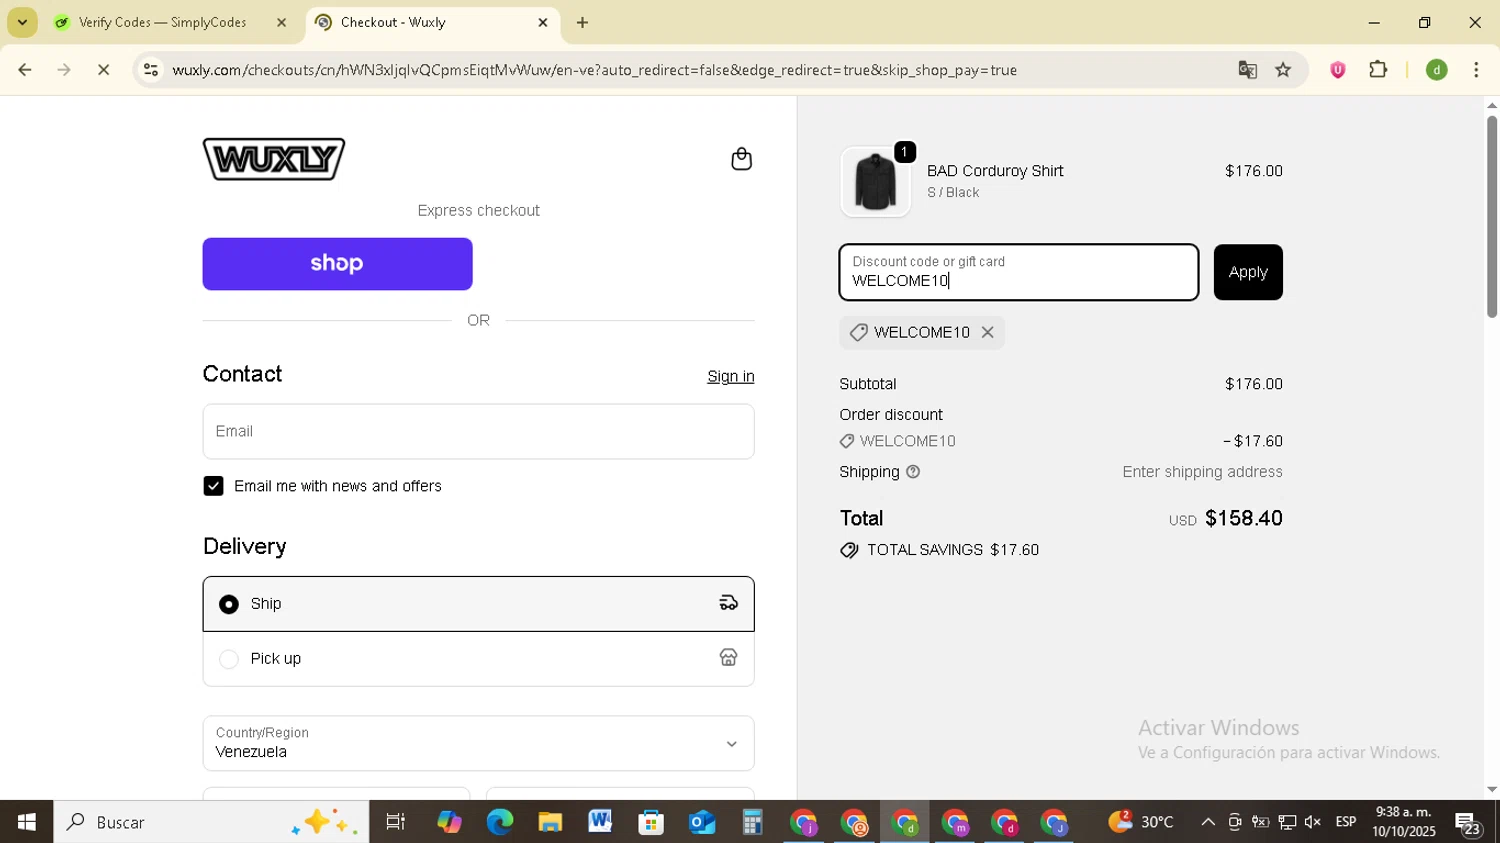
Task: Open a new browser tab
Action: (x=582, y=22)
